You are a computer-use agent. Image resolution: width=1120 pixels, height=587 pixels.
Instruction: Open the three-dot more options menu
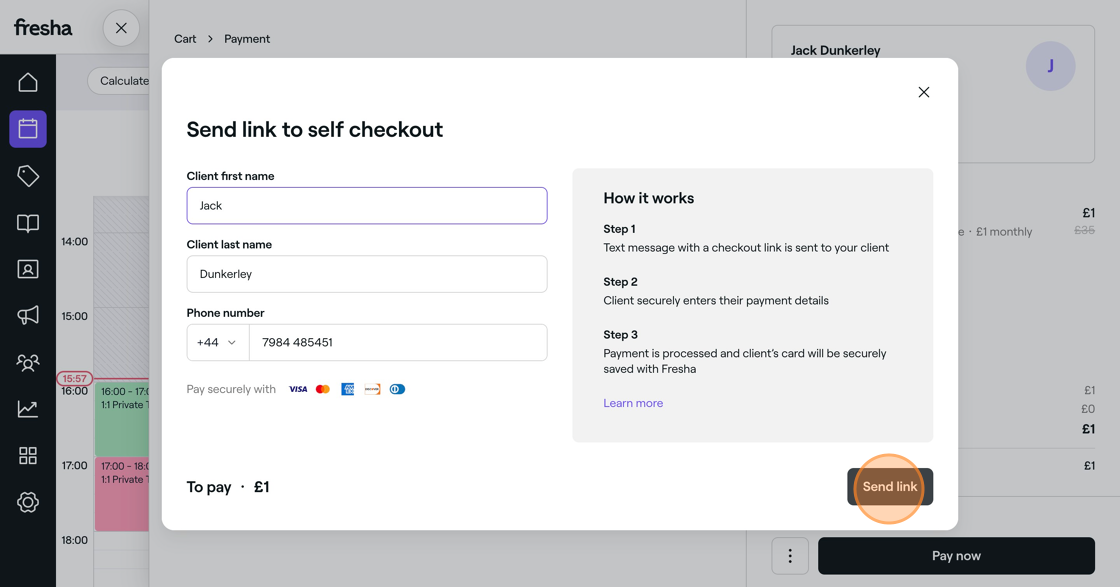pyautogui.click(x=790, y=556)
